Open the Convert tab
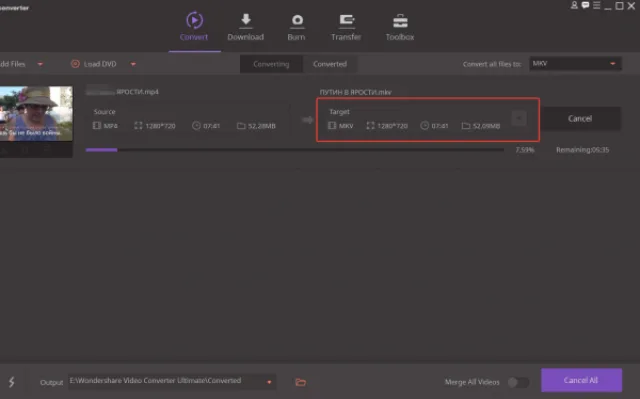Image resolution: width=640 pixels, height=399 pixels. coord(194,27)
